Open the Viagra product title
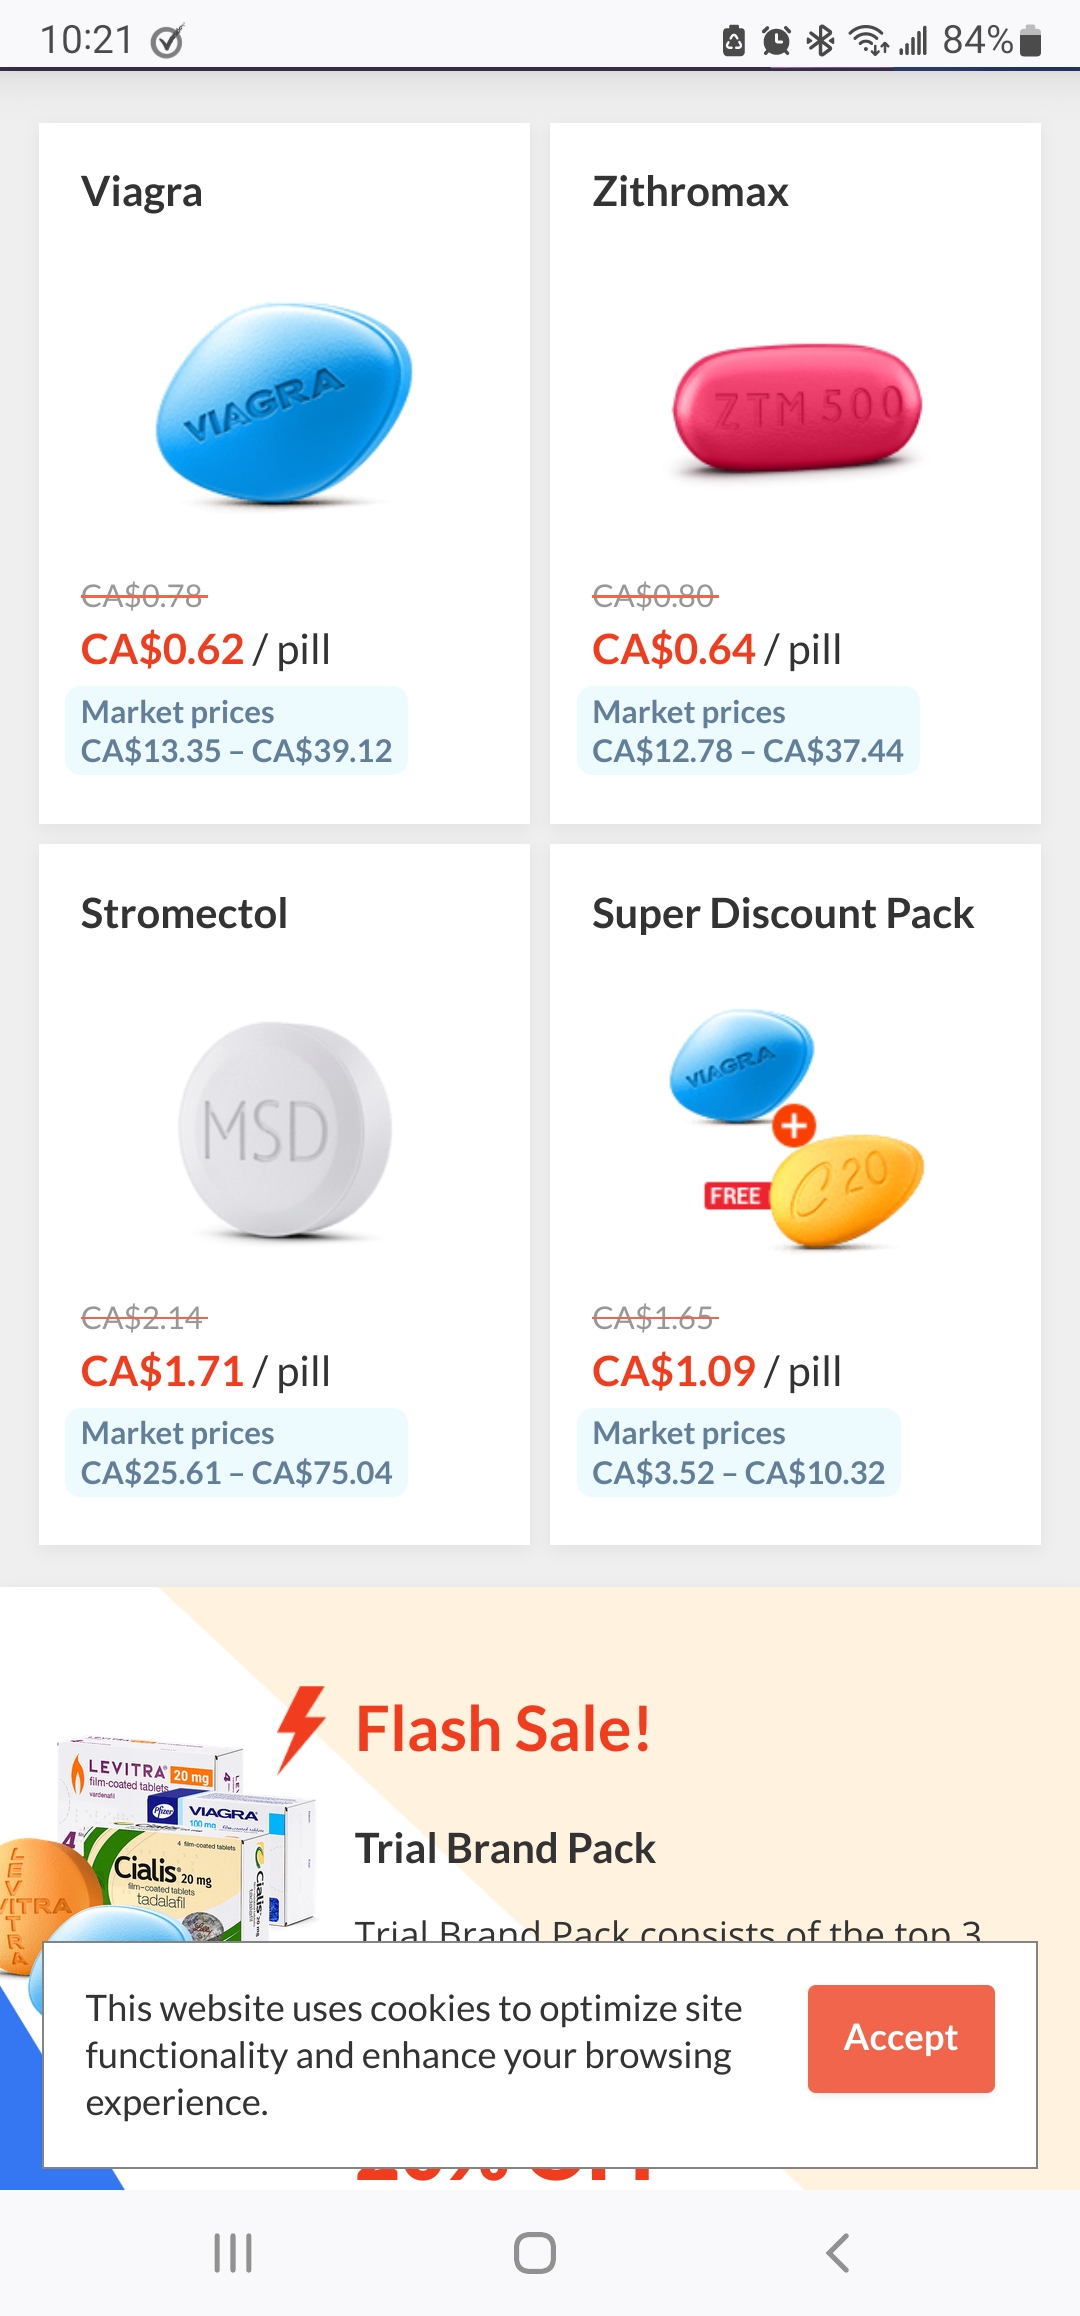 [x=142, y=192]
